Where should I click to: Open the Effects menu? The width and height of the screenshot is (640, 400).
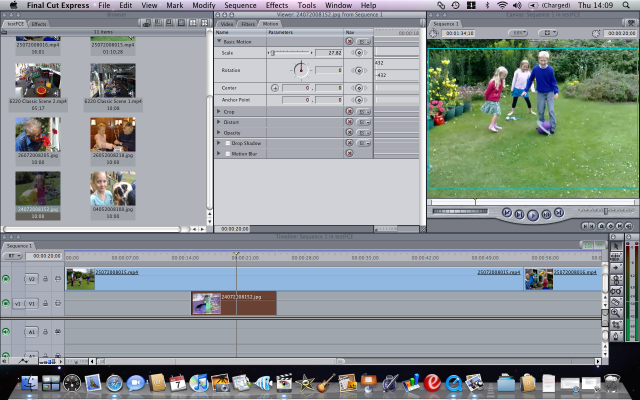pyautogui.click(x=276, y=6)
